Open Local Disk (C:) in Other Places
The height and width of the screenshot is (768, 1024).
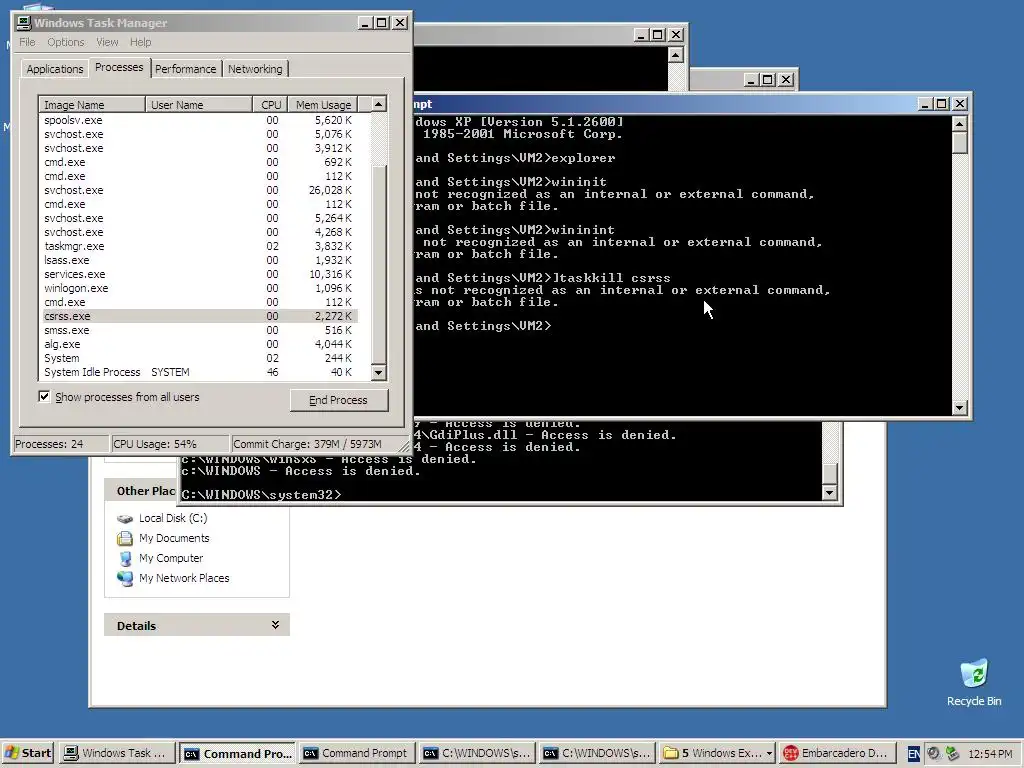click(173, 518)
